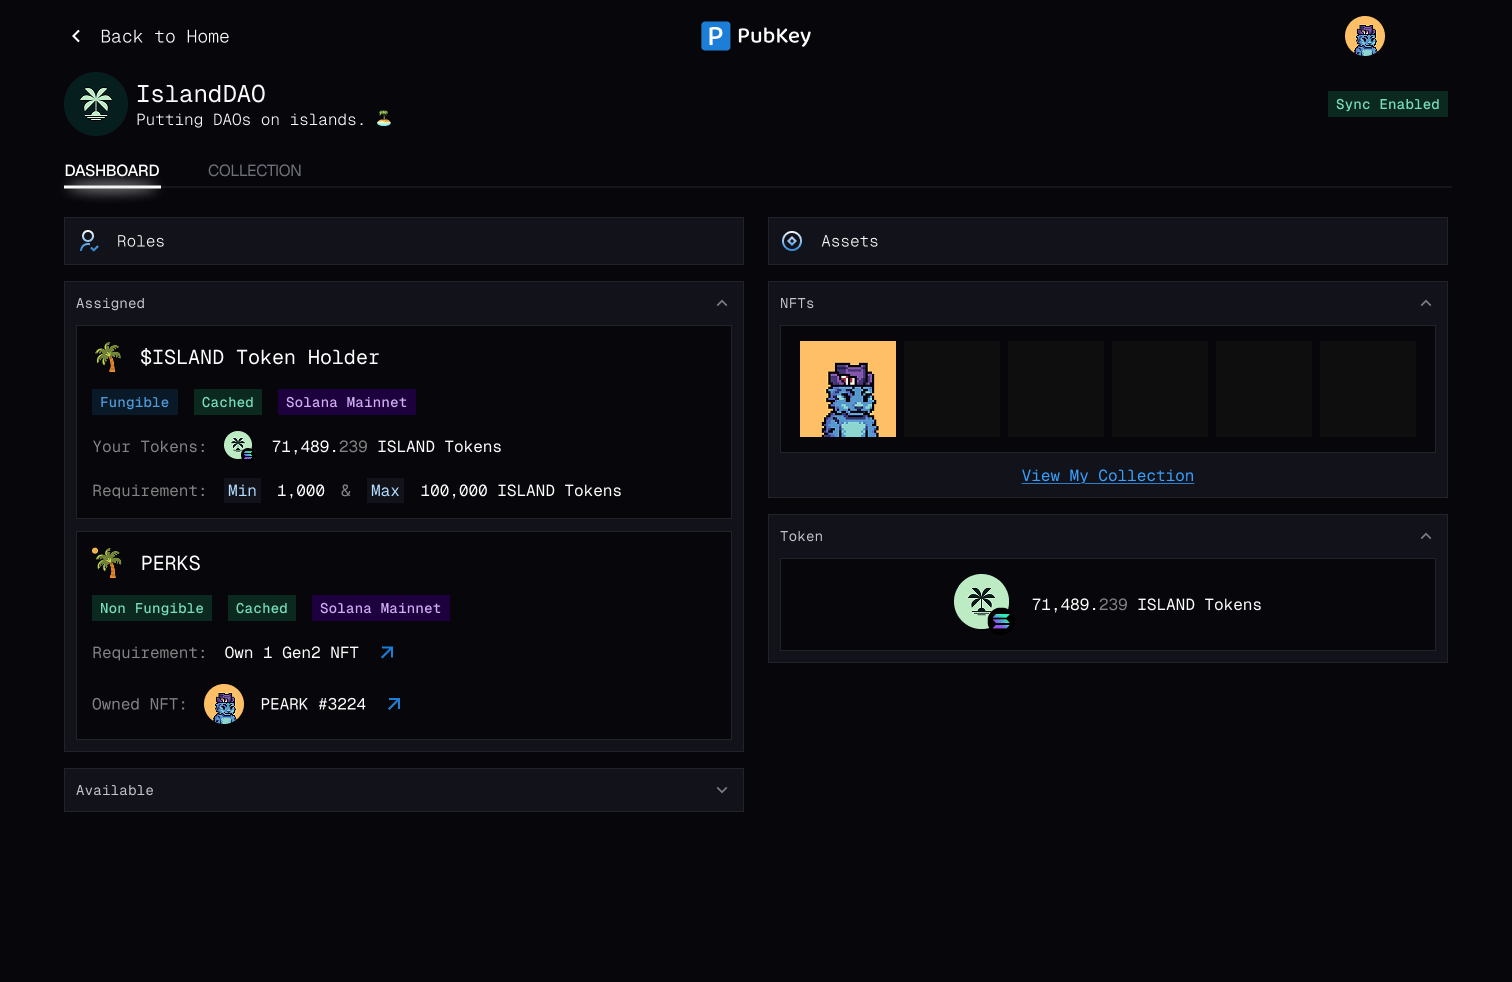Click the PERKS role title
Image resolution: width=1512 pixels, height=982 pixels.
(171, 564)
